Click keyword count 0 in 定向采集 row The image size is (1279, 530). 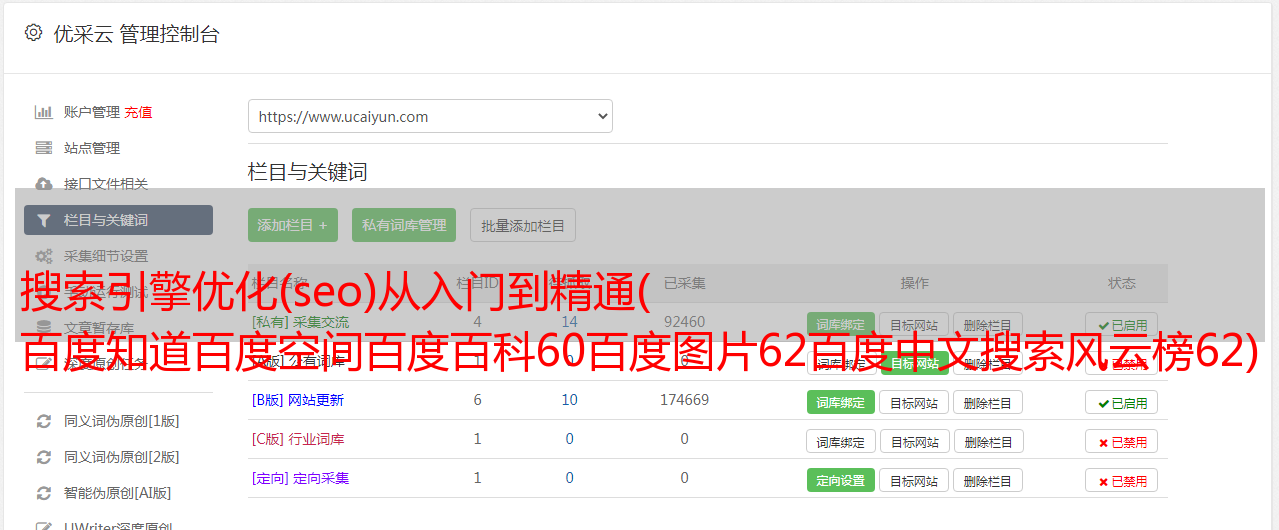click(x=570, y=478)
